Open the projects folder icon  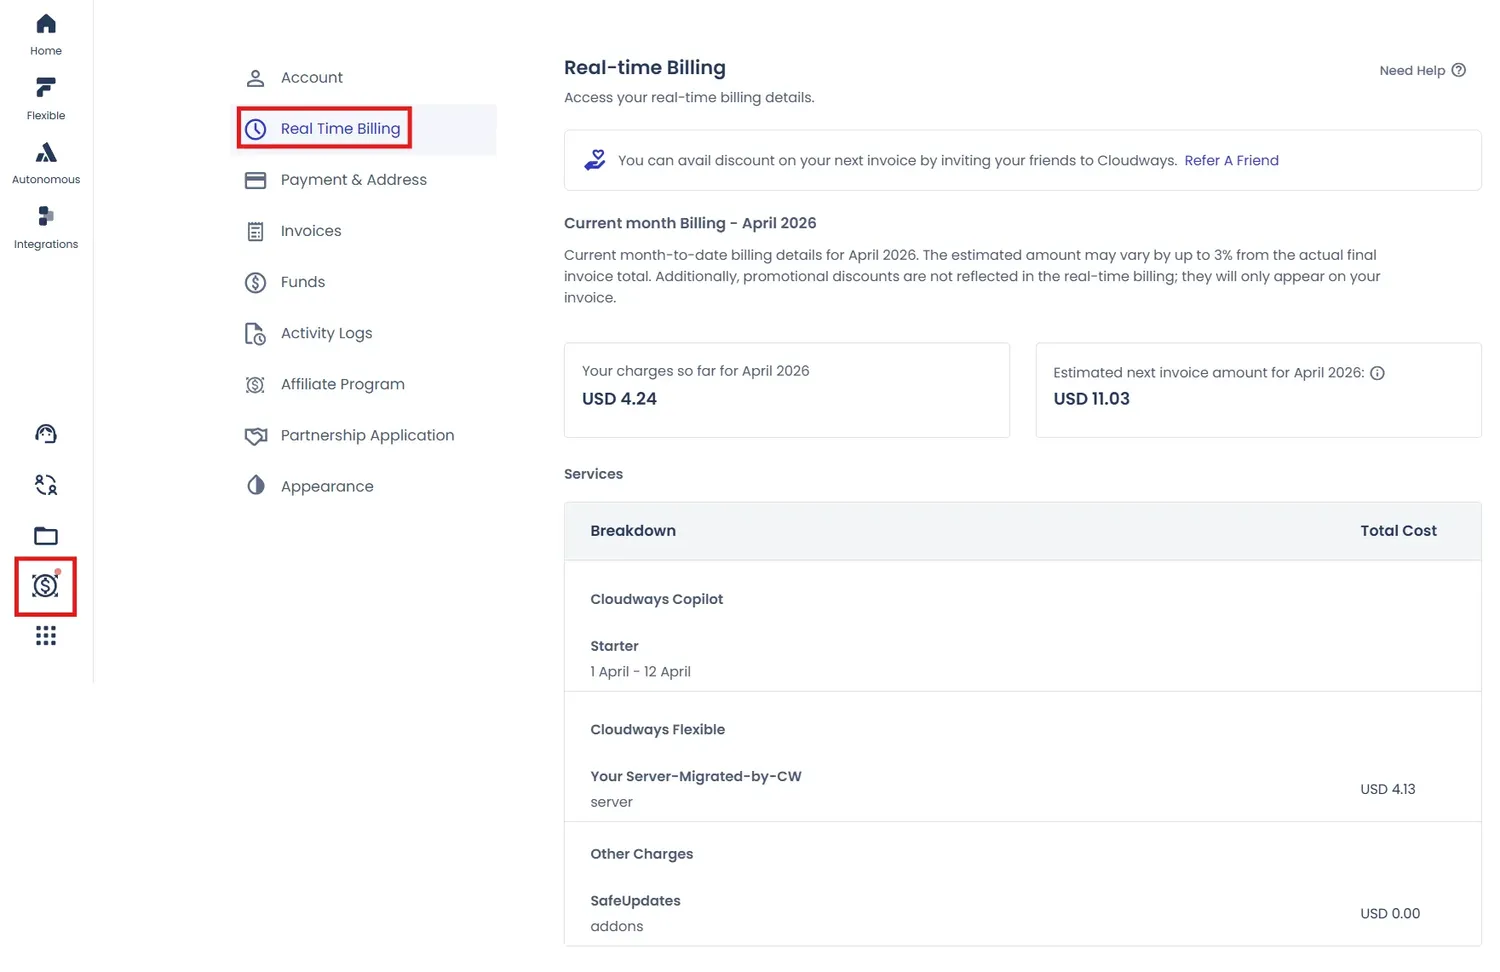point(46,536)
